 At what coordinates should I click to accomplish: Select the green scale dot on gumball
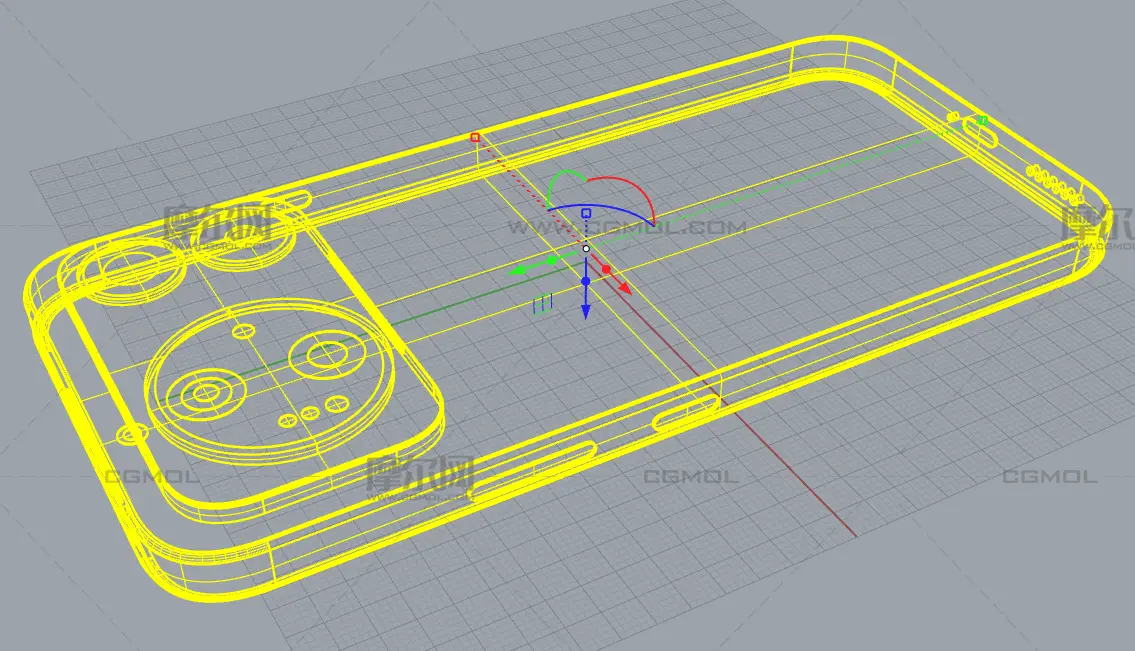(552, 260)
